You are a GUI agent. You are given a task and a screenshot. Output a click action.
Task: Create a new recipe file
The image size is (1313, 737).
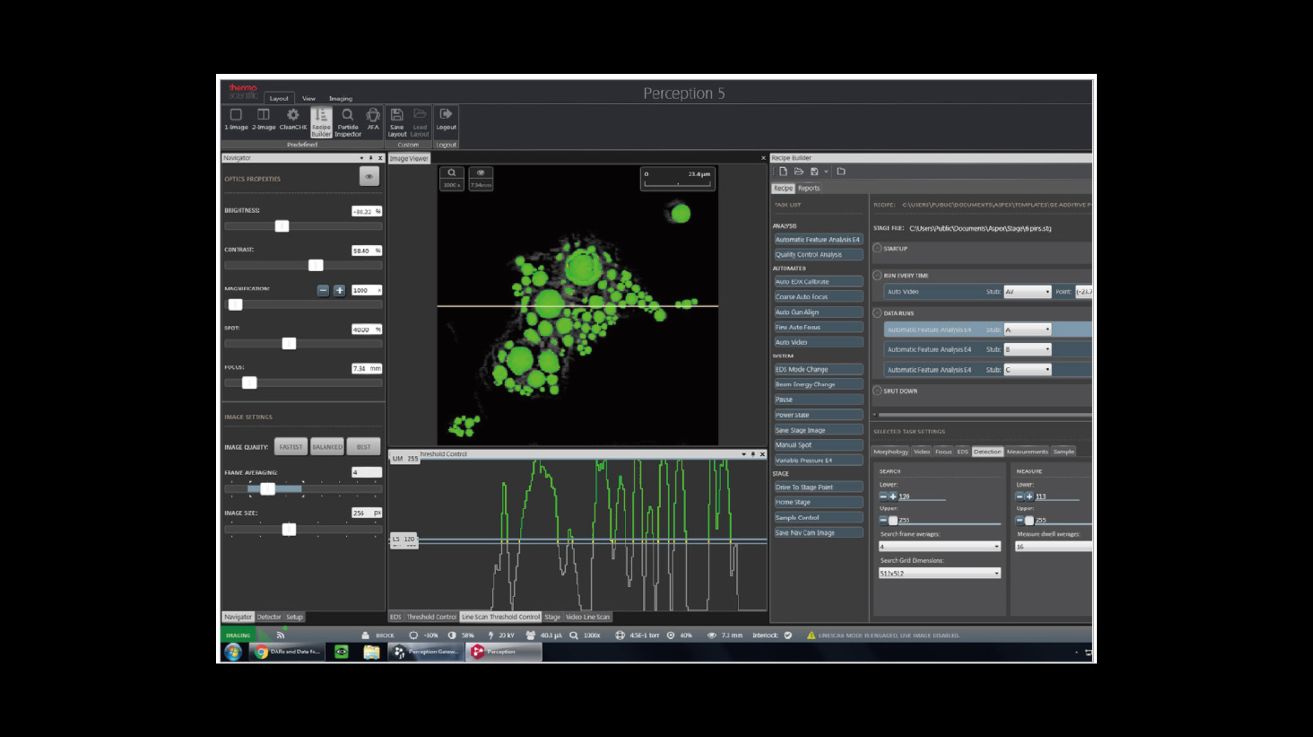(x=784, y=172)
